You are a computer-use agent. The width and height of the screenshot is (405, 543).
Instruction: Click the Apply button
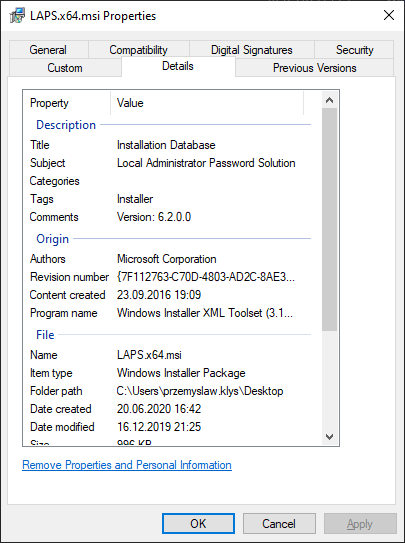coord(360,524)
